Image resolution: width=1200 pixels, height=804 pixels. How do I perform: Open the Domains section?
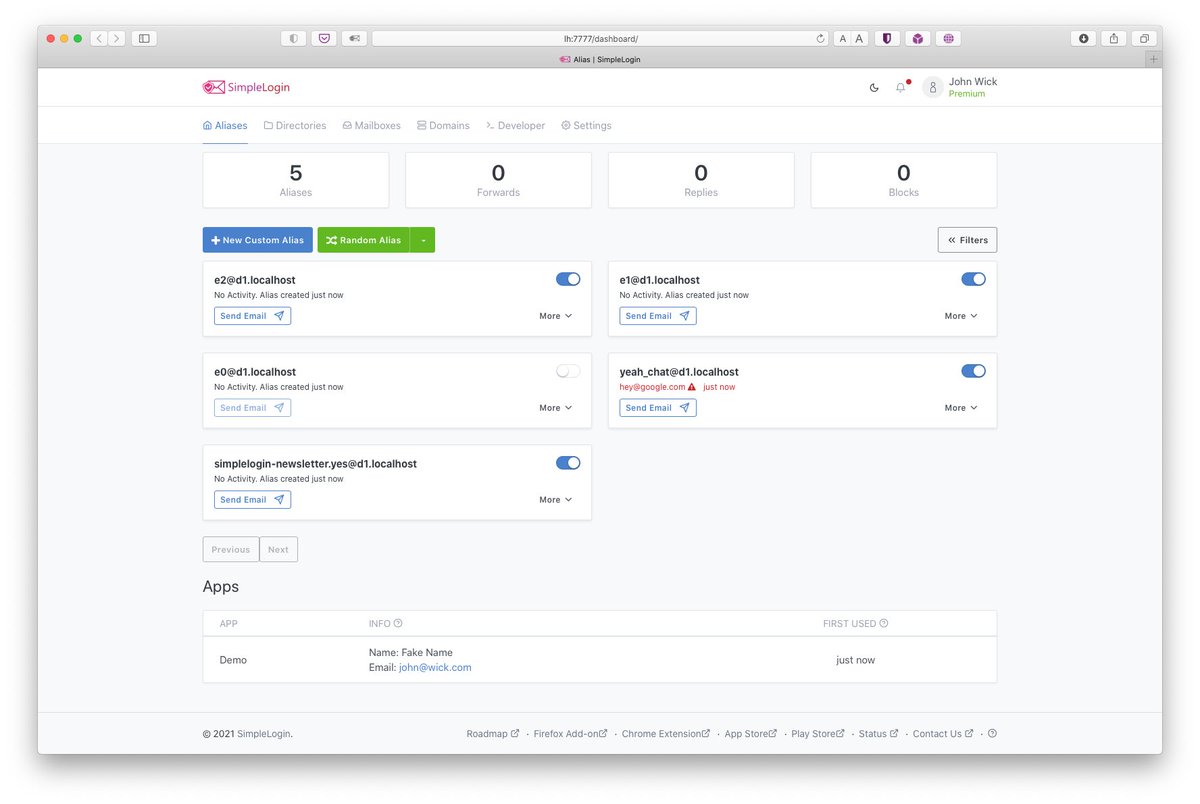pyautogui.click(x=443, y=125)
